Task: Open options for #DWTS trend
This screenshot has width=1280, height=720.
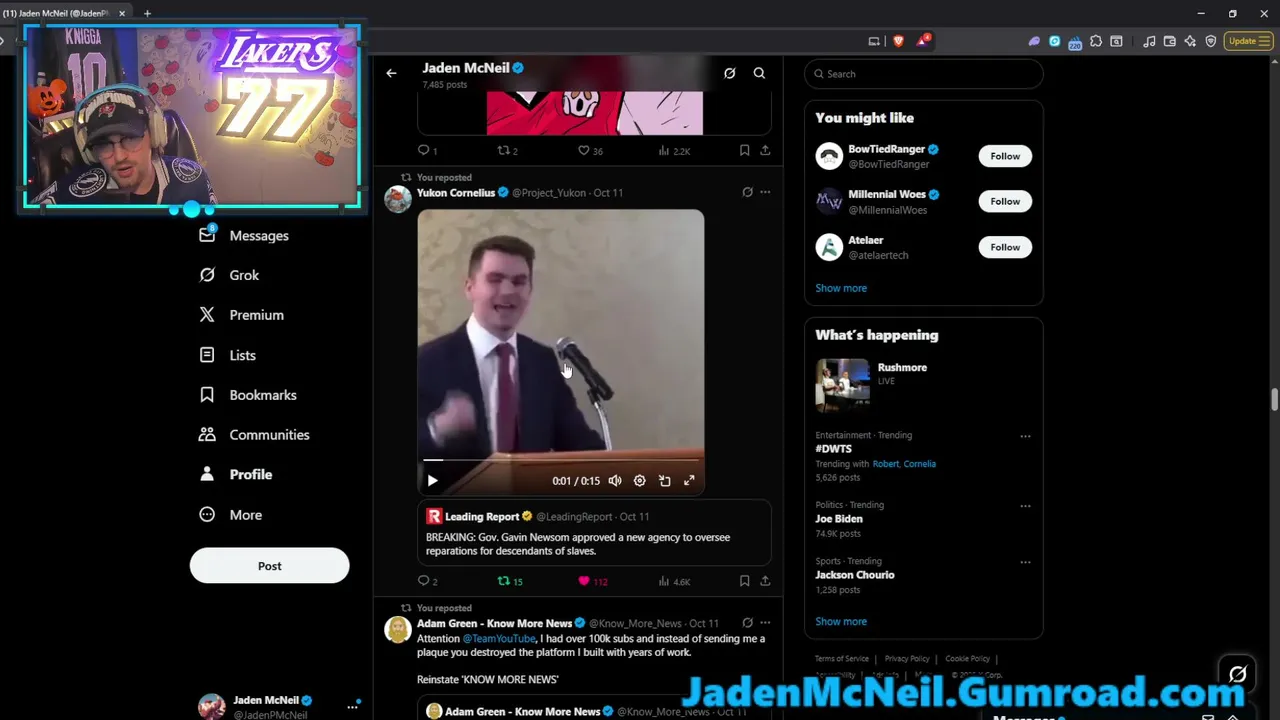Action: pos(1025,436)
